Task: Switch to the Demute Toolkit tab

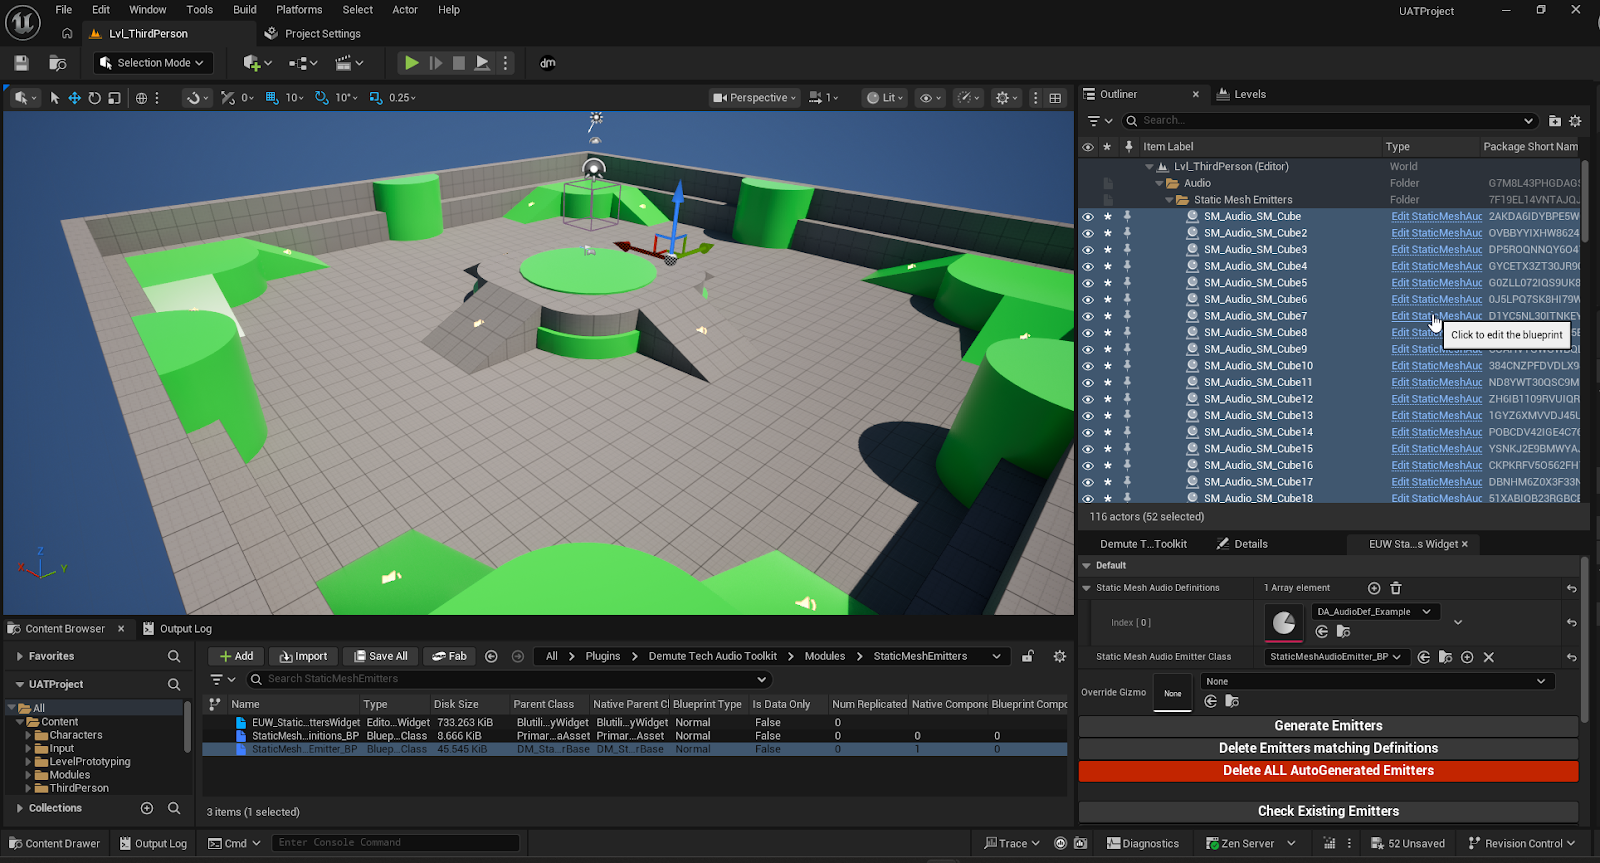Action: click(1143, 544)
